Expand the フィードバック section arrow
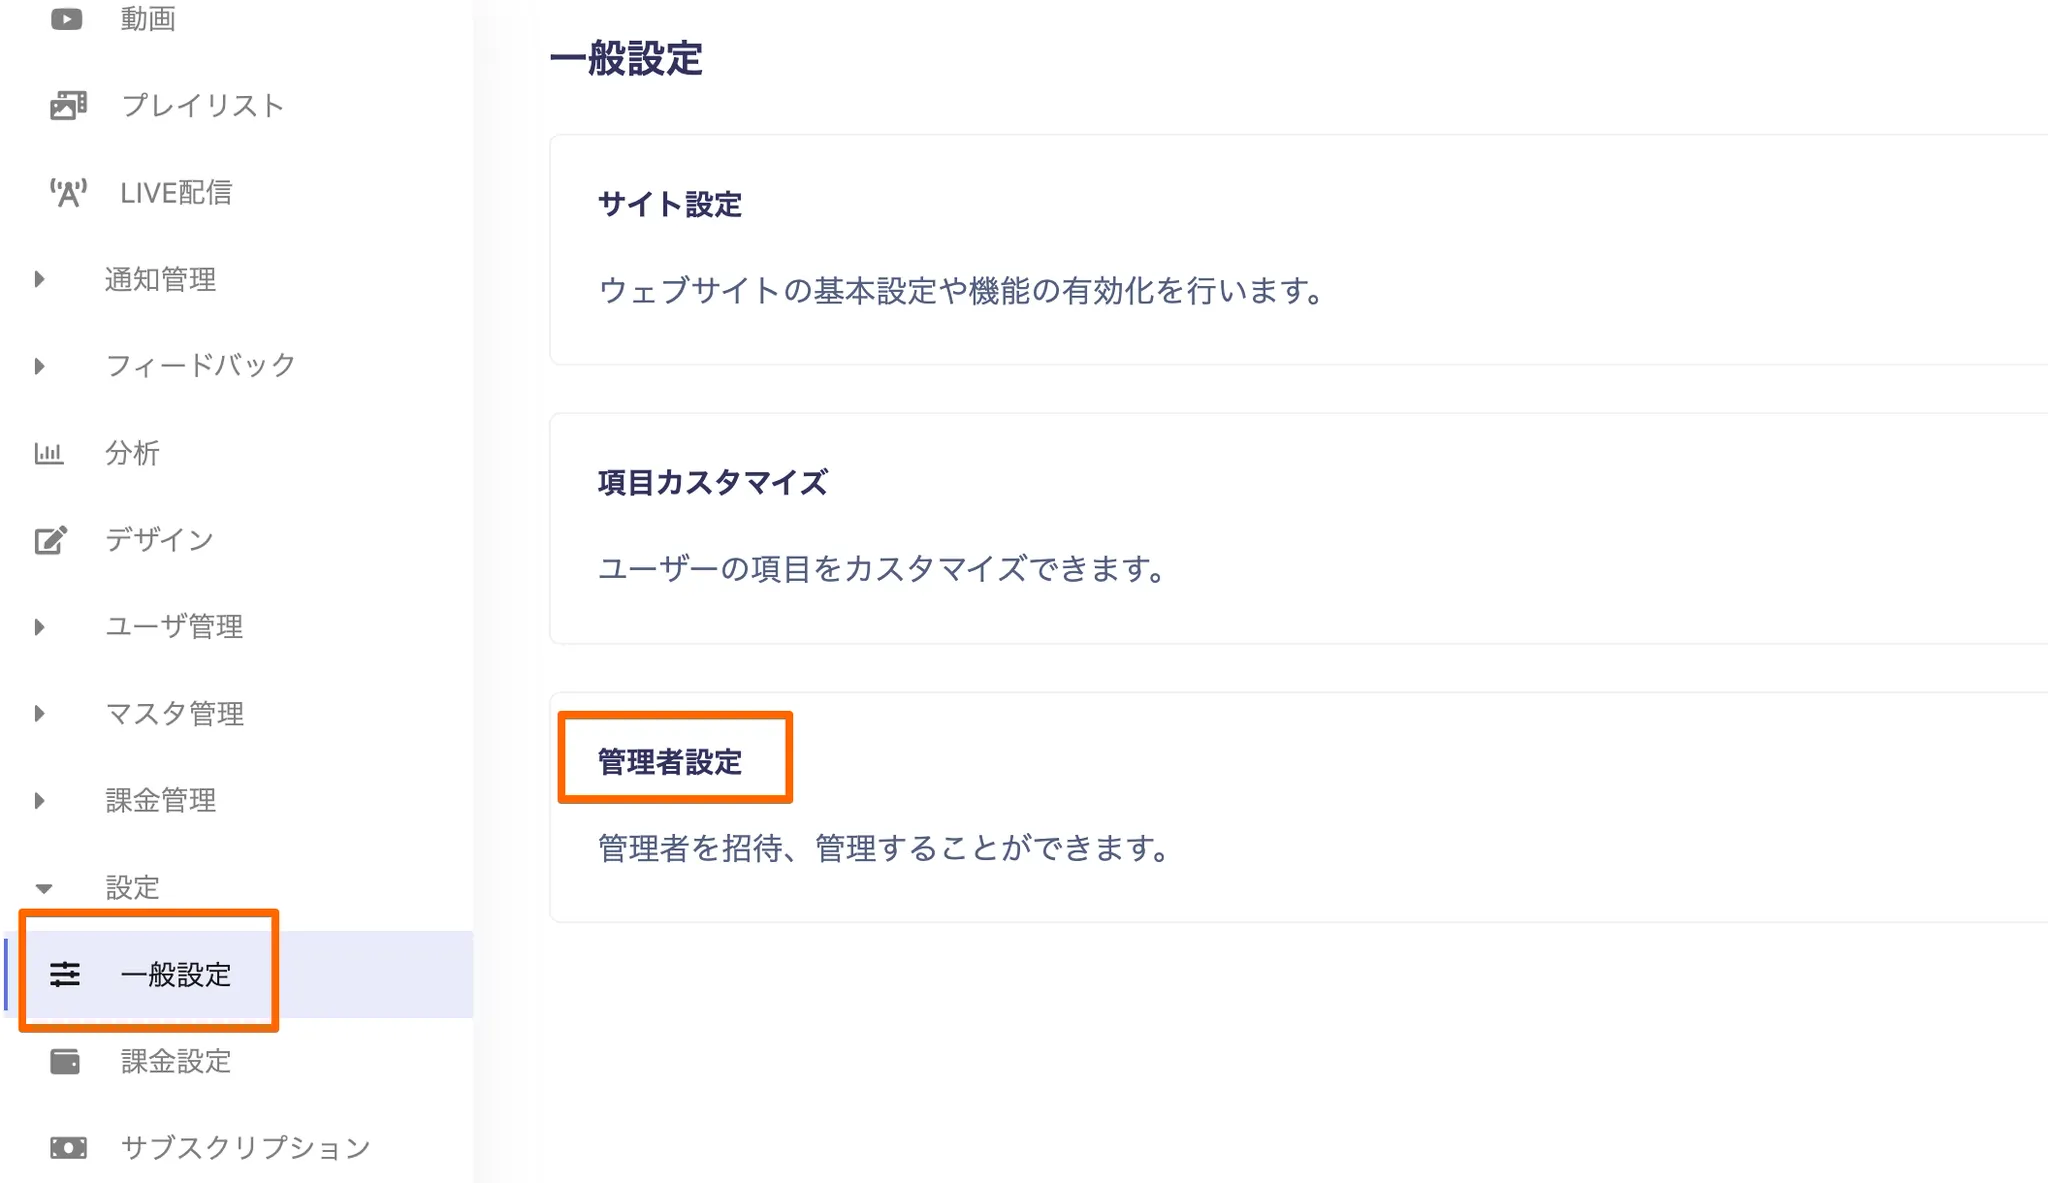Viewport: 2048px width, 1183px height. (x=40, y=366)
